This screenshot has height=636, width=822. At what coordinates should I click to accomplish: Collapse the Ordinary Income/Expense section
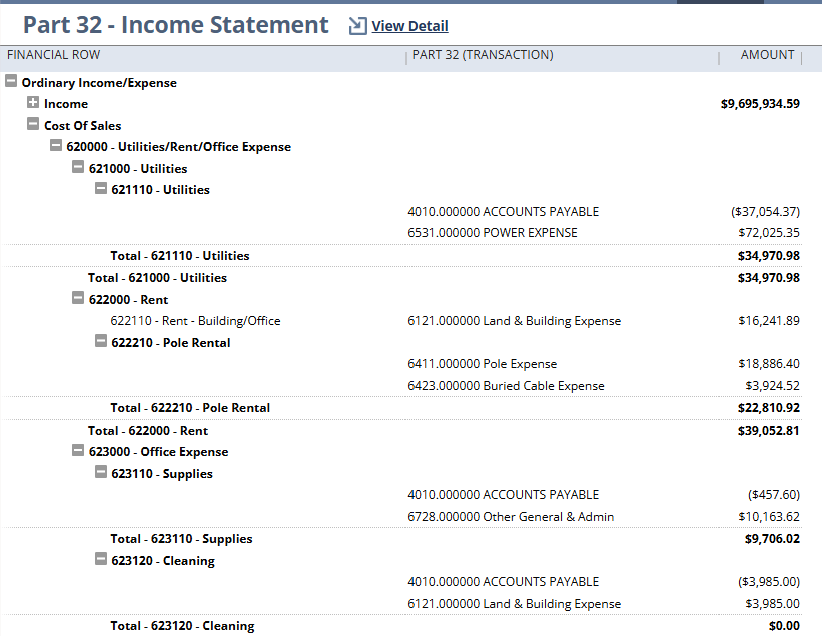pyautogui.click(x=11, y=81)
